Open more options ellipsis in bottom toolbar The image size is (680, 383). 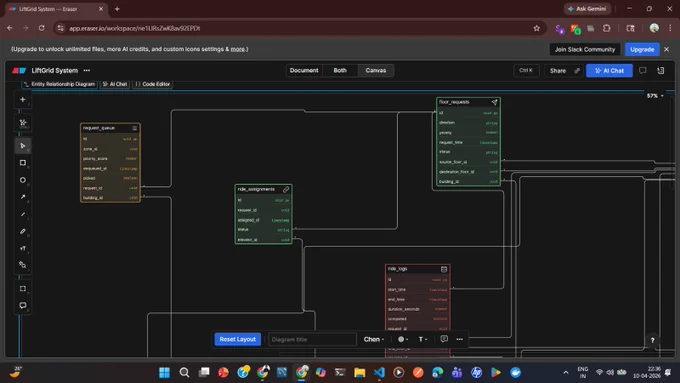459,339
